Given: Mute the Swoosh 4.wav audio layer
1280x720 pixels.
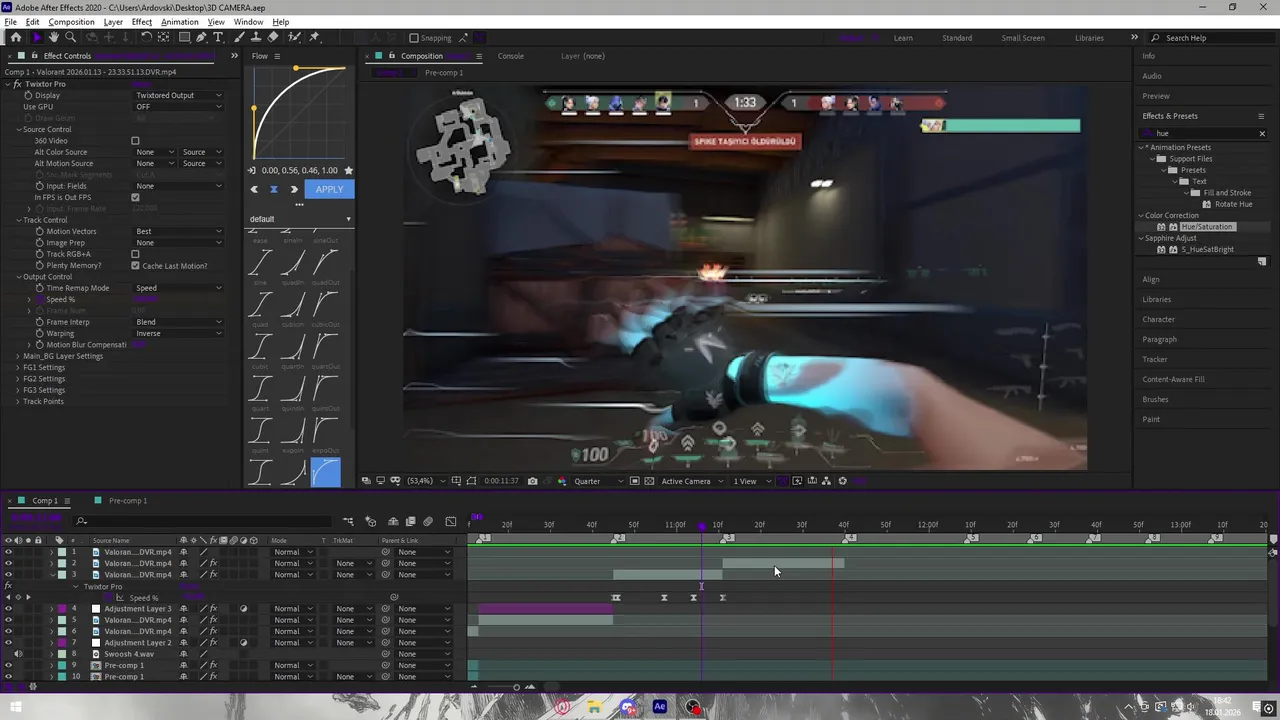Looking at the screenshot, I should click(18, 654).
